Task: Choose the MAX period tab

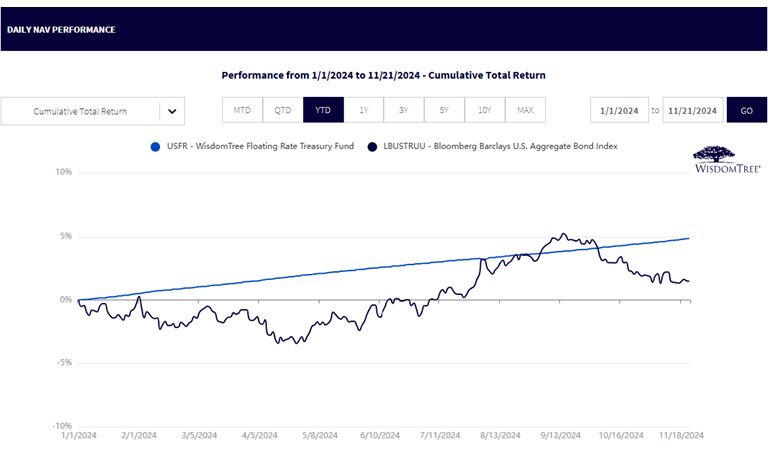Action: click(525, 110)
